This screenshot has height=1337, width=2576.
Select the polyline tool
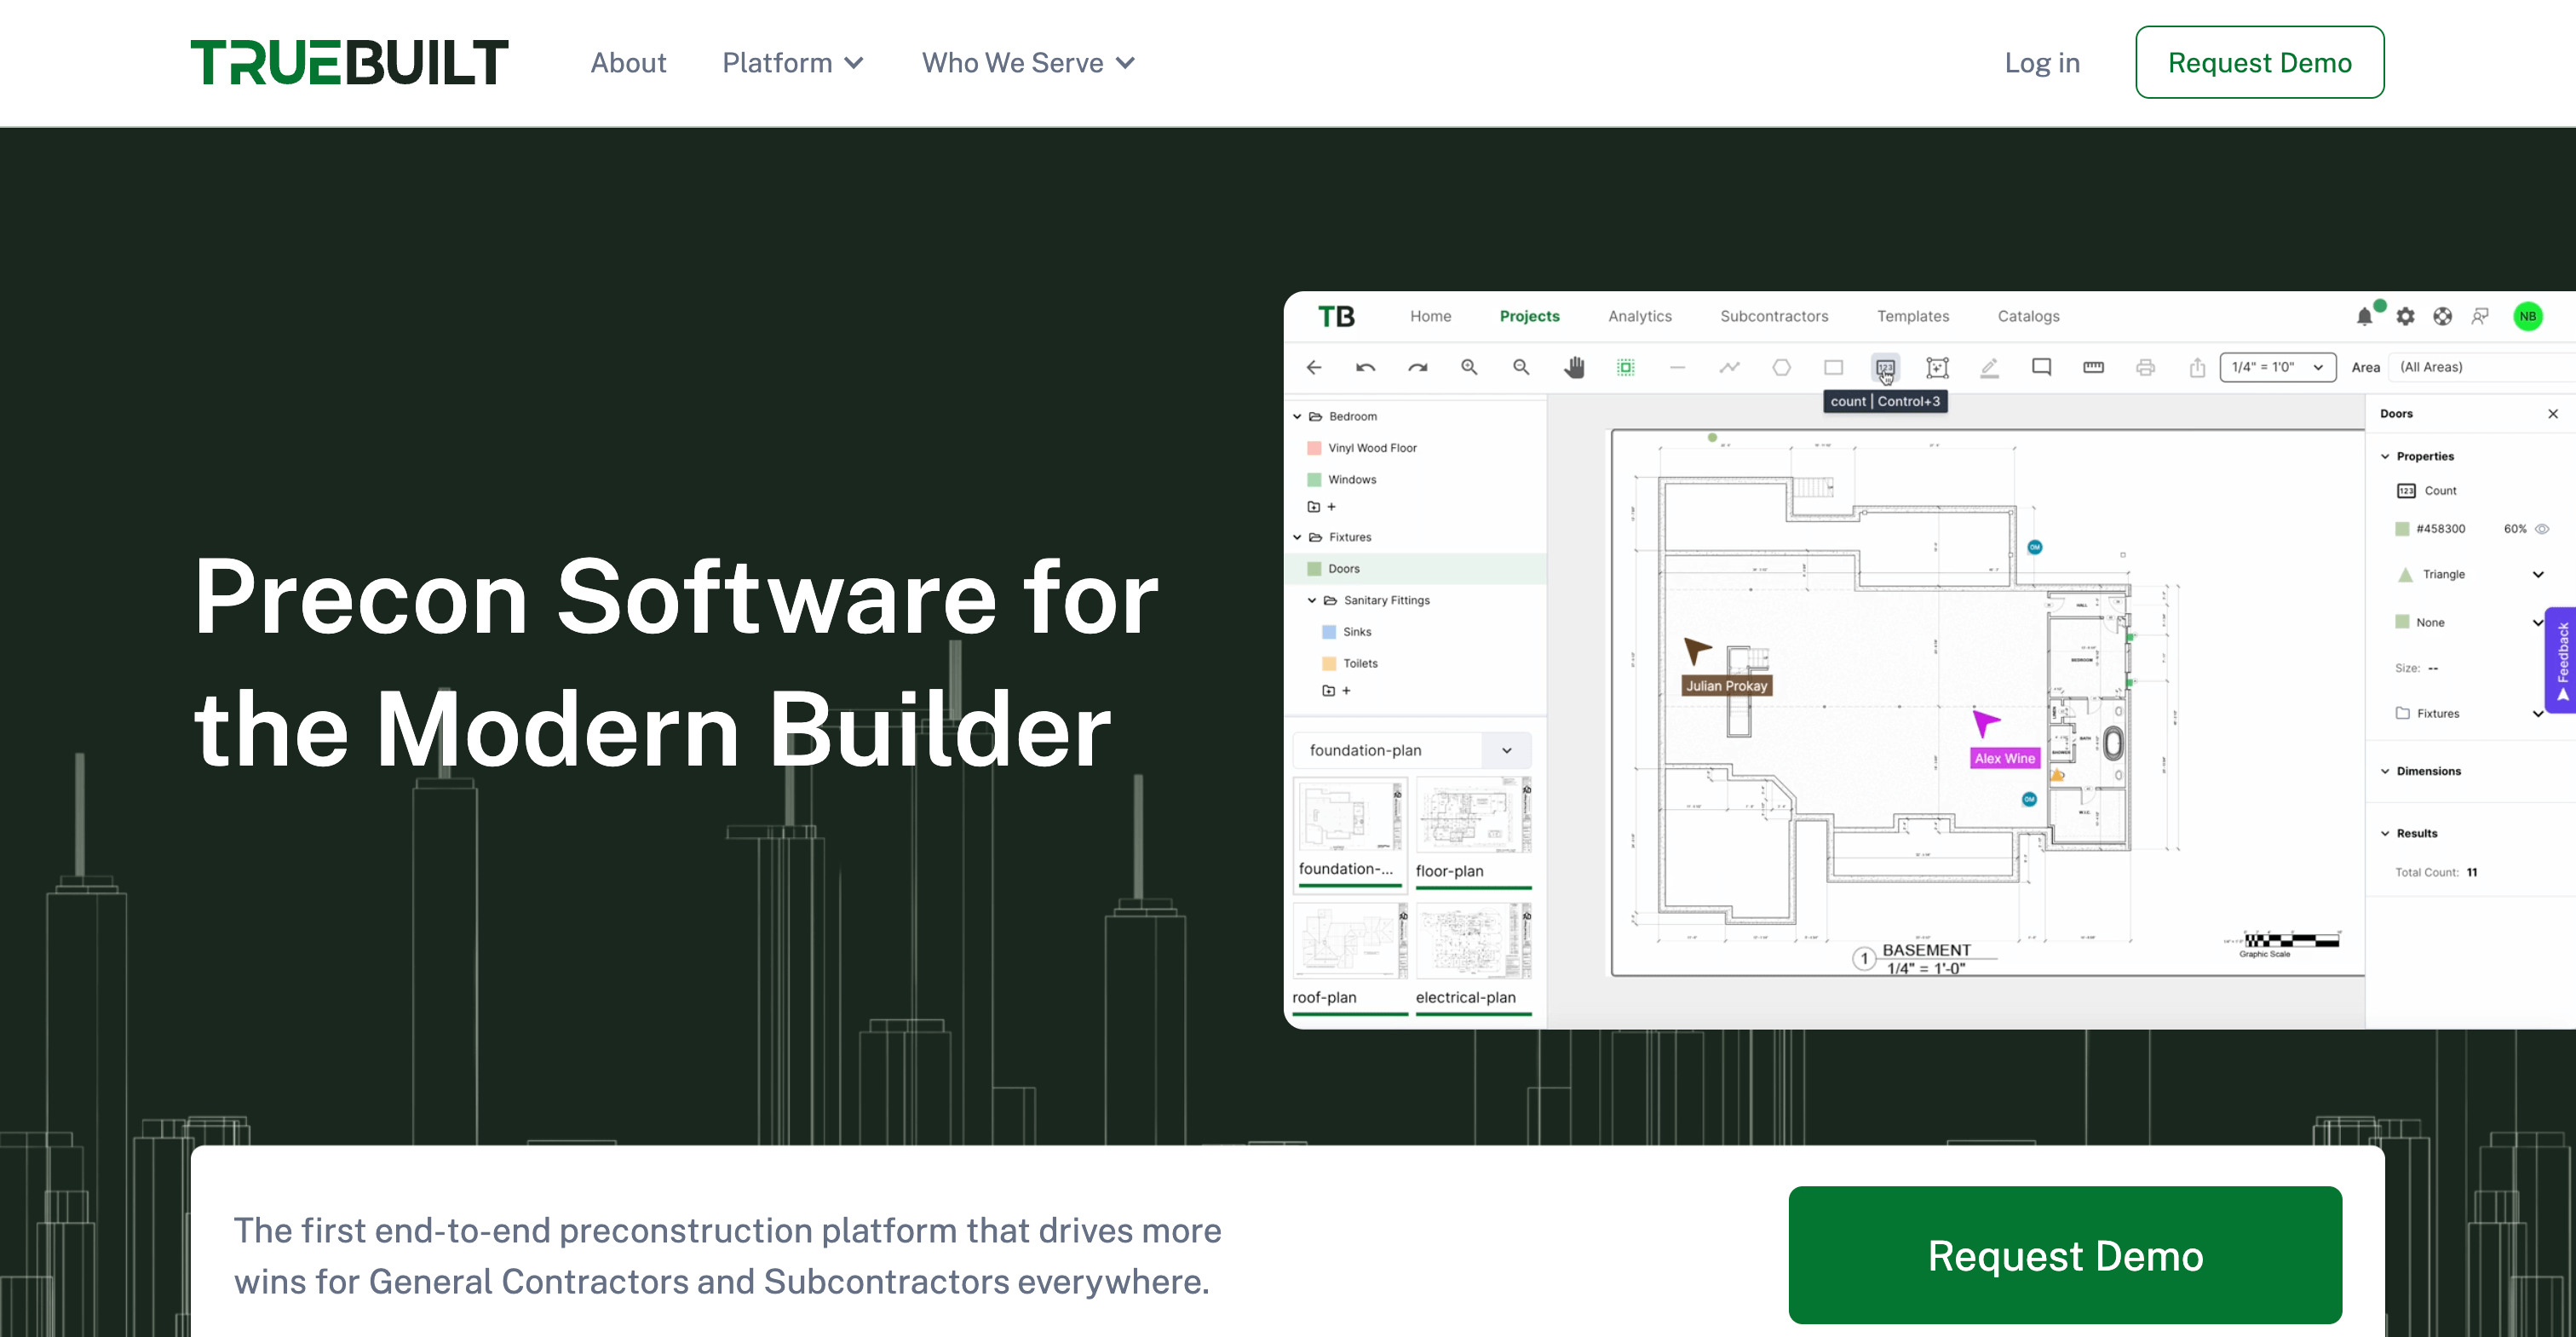pos(1729,367)
